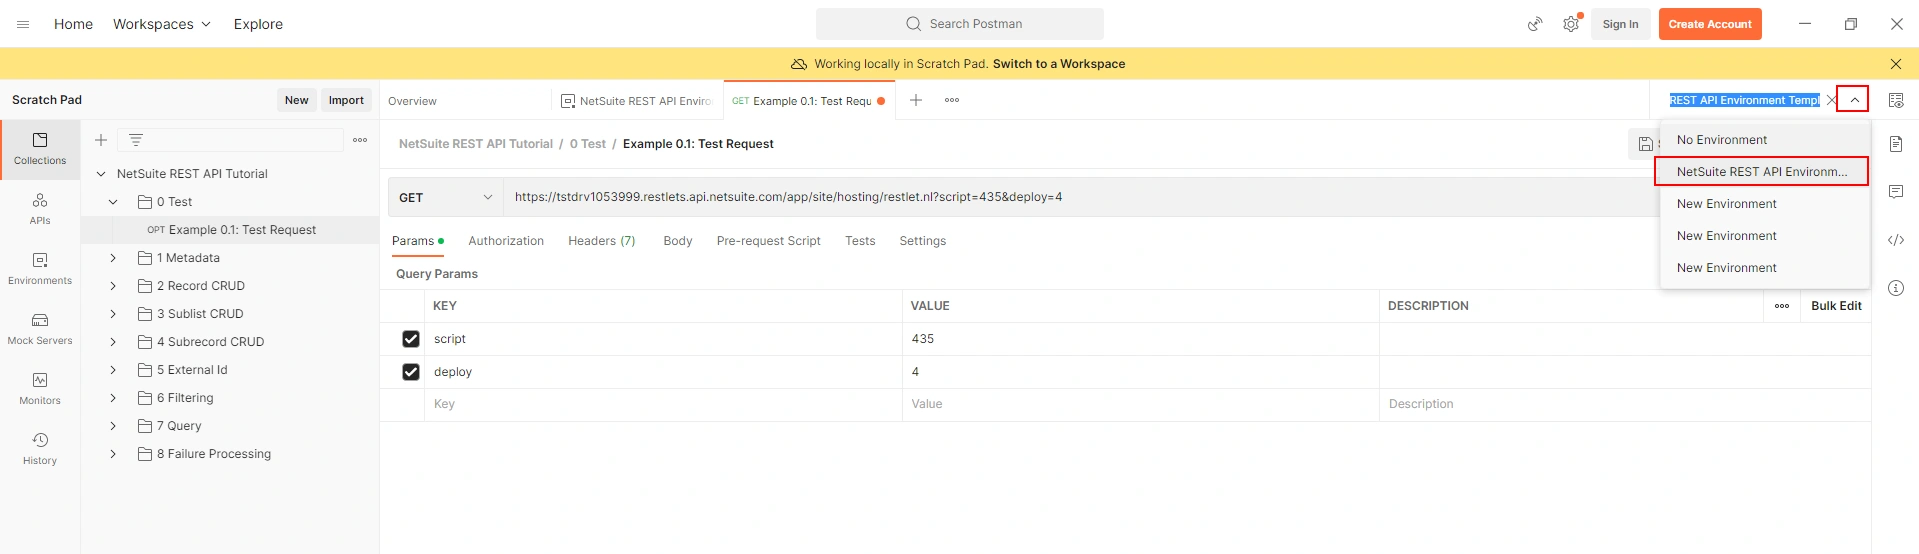Click the Search Postman field

960,24
